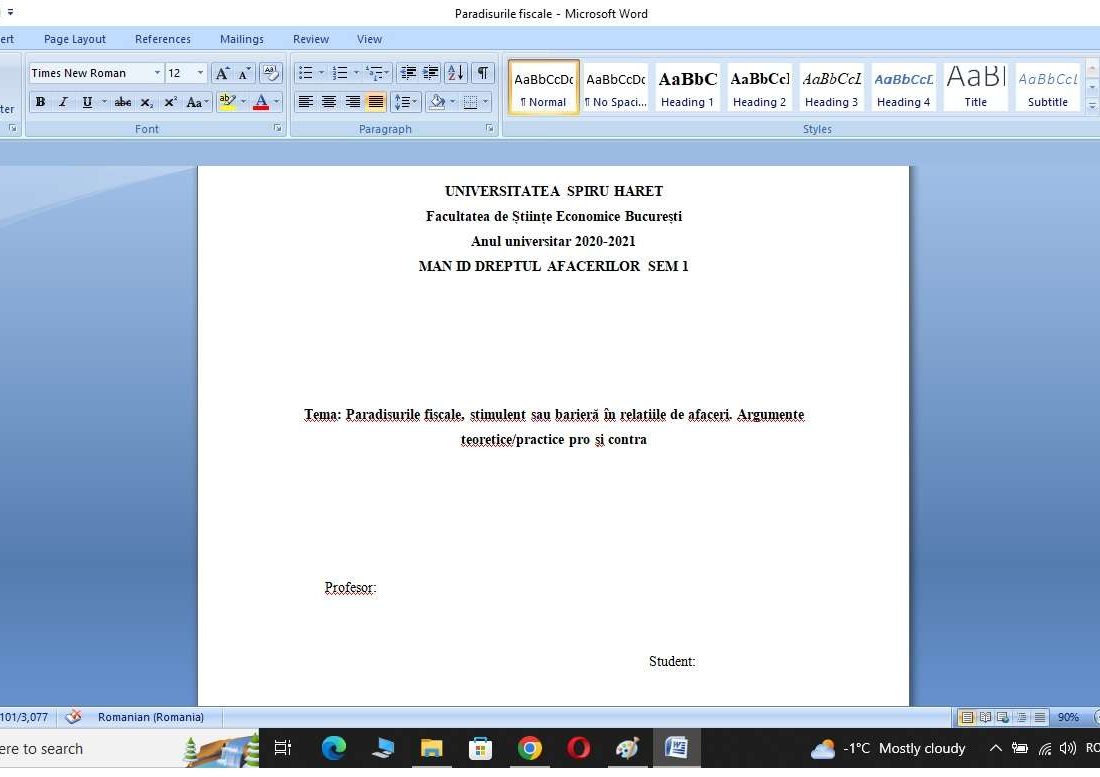Toggle Italic formatting
The width and height of the screenshot is (1100, 777).
63,102
